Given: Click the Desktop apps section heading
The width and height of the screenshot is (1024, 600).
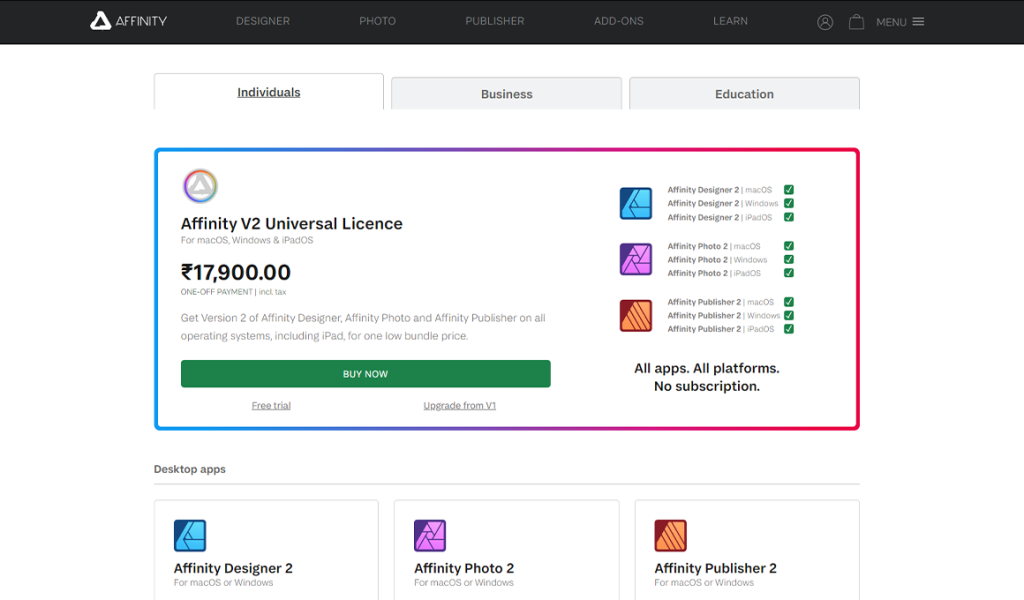Looking at the screenshot, I should coord(189,469).
